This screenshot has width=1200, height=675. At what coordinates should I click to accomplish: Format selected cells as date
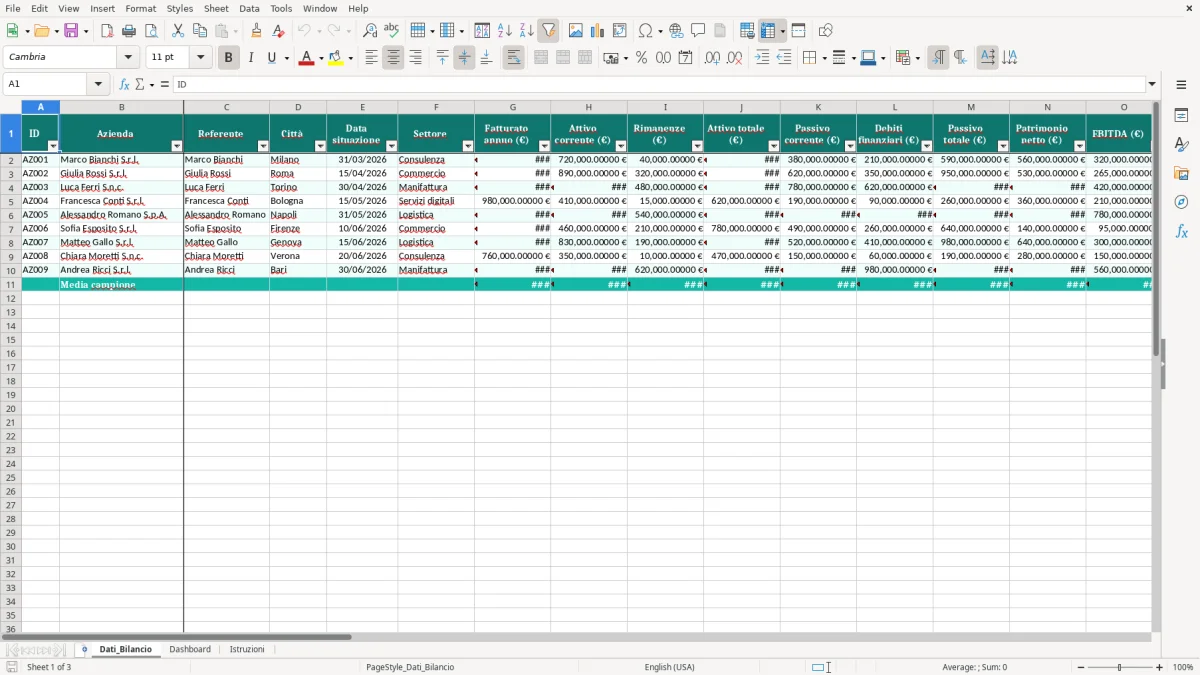685,58
